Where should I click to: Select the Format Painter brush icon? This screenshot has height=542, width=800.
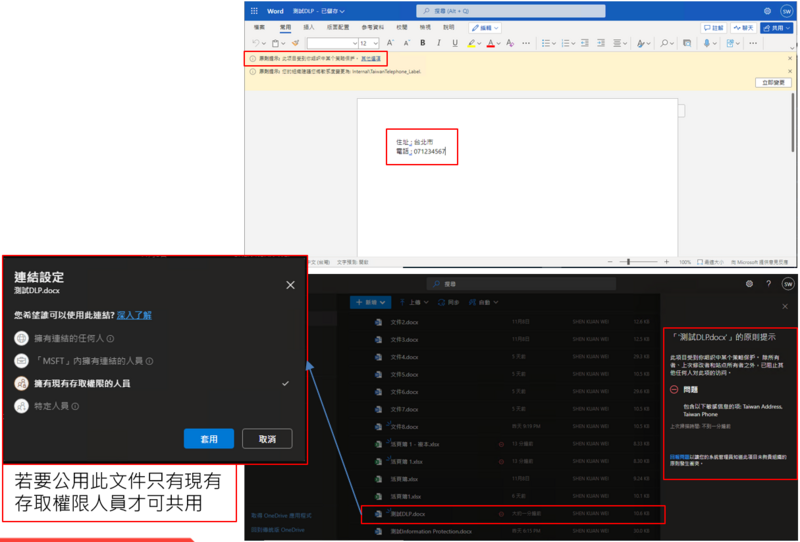pos(295,43)
